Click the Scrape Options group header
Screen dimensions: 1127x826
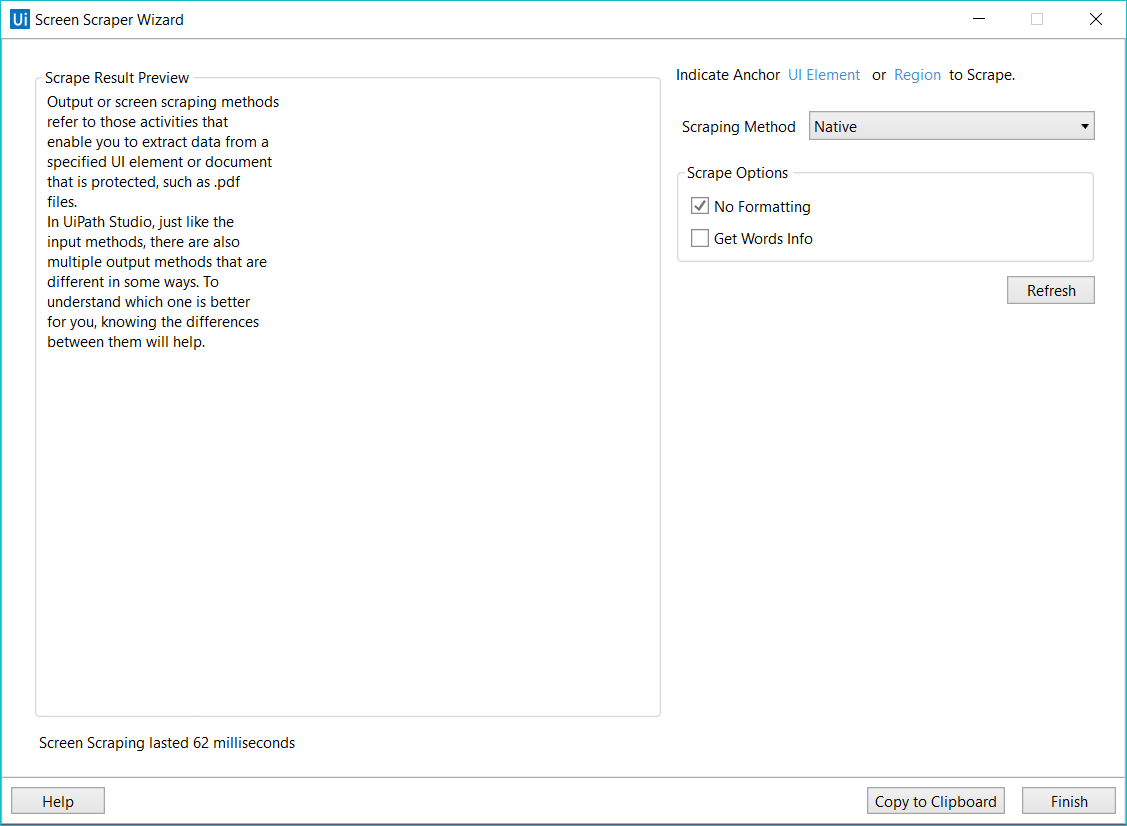737,173
